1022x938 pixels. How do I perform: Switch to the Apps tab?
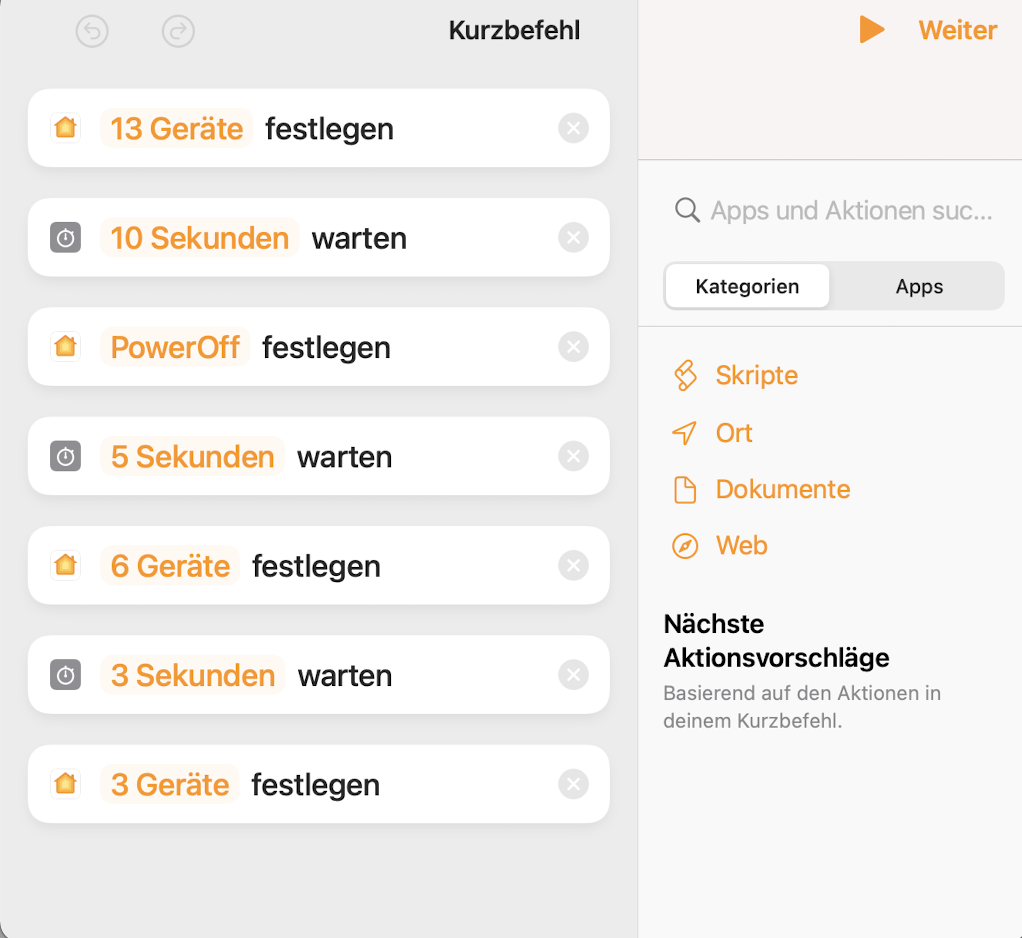click(919, 287)
